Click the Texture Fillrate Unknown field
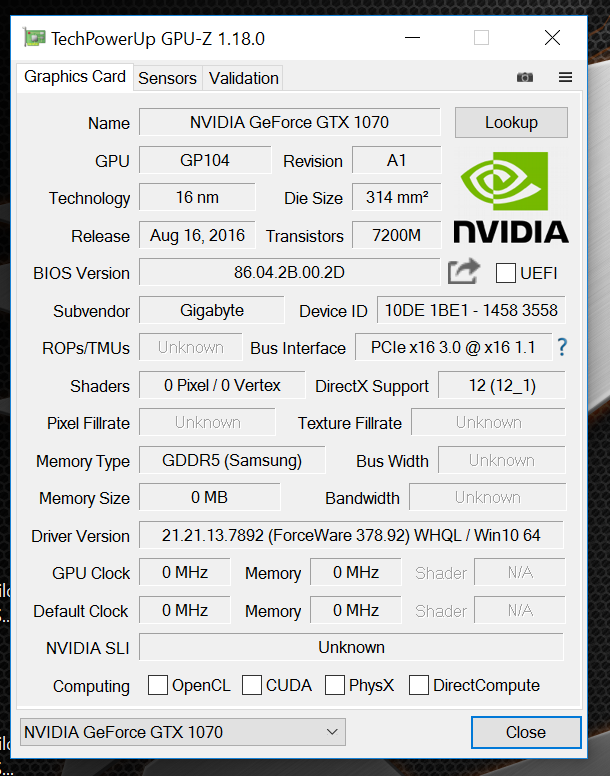Viewport: 610px width, 776px height. (x=488, y=423)
